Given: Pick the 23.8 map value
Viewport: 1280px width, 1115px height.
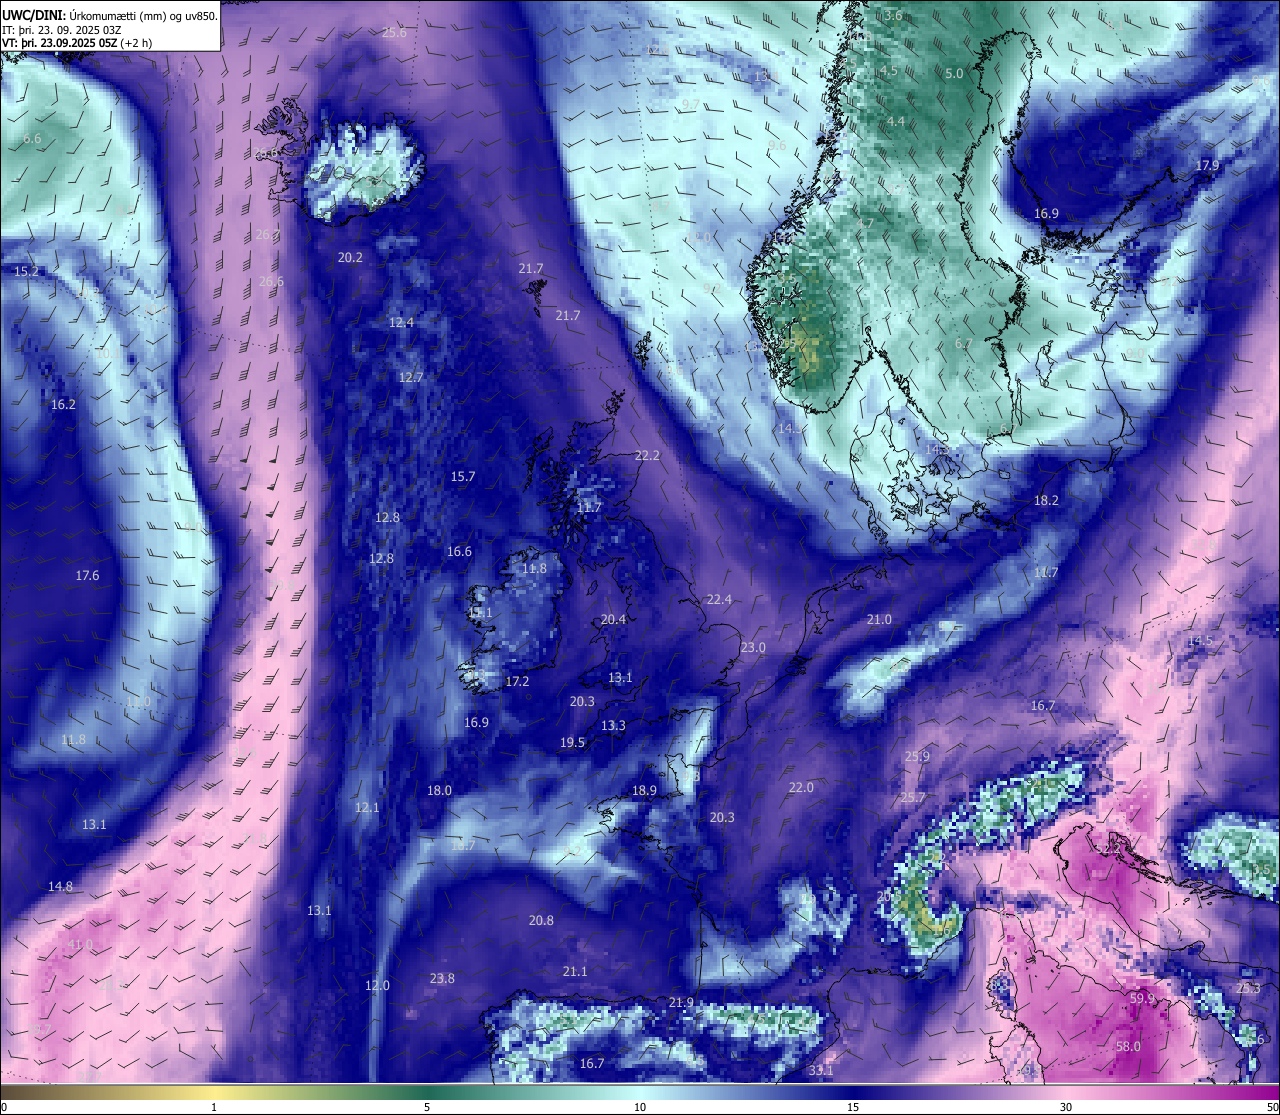Looking at the screenshot, I should (x=442, y=978).
